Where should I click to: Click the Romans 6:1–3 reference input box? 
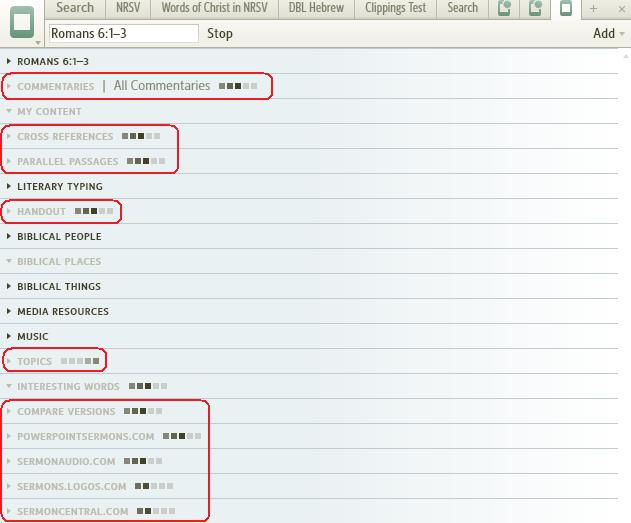coord(124,33)
